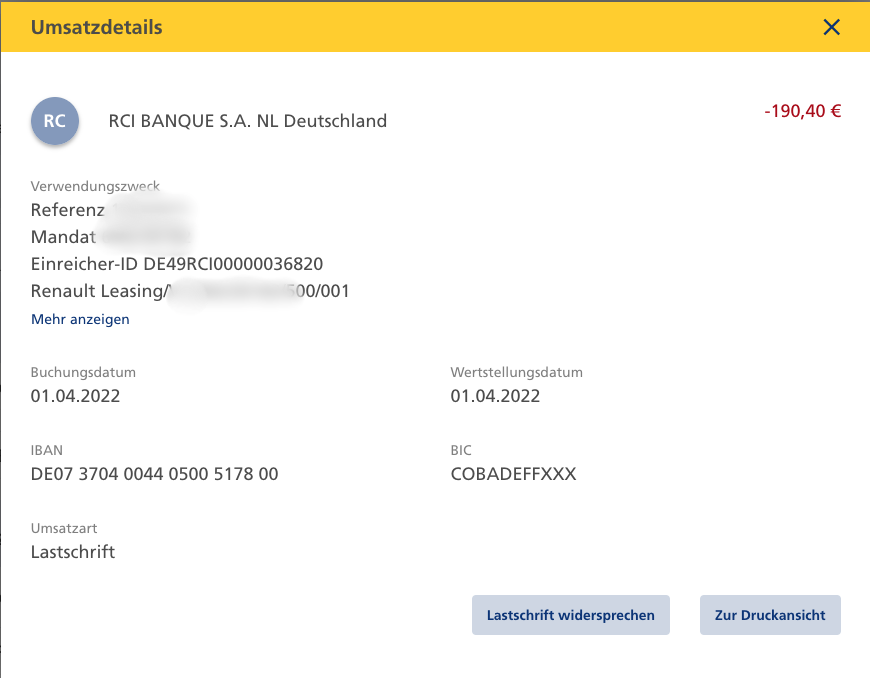
Task: Click the IBAN number DE07 3704 0044
Action: click(x=154, y=474)
